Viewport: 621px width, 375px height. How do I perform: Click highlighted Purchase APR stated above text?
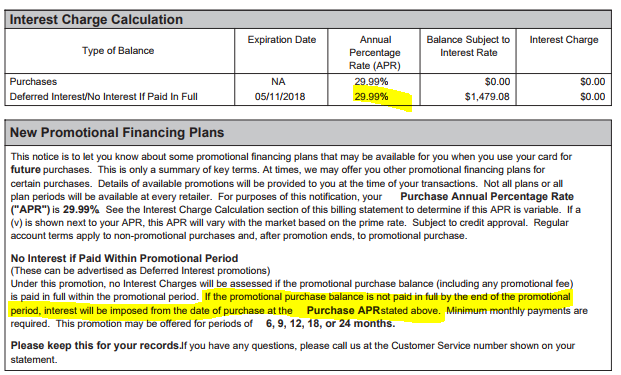coord(373,310)
